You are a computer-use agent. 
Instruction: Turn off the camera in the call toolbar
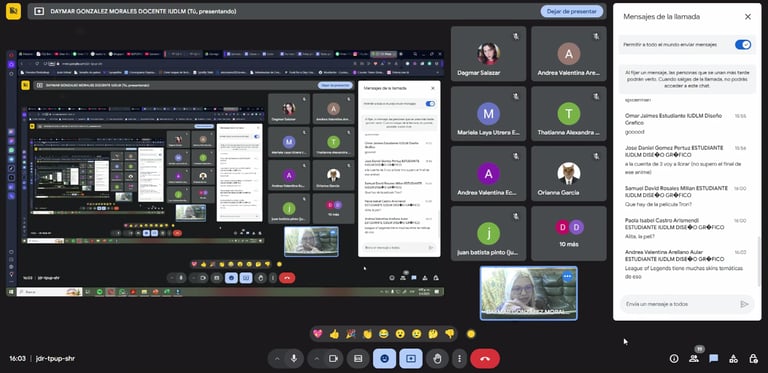tap(334, 359)
